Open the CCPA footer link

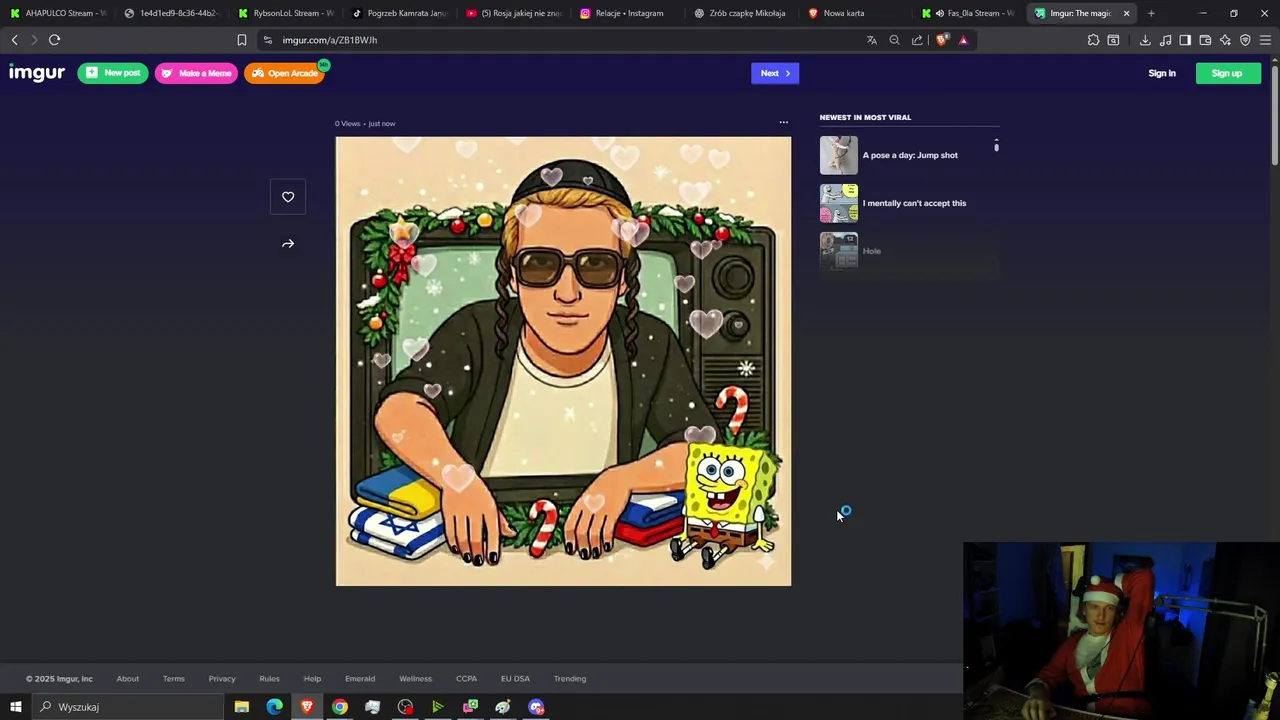pos(466,679)
